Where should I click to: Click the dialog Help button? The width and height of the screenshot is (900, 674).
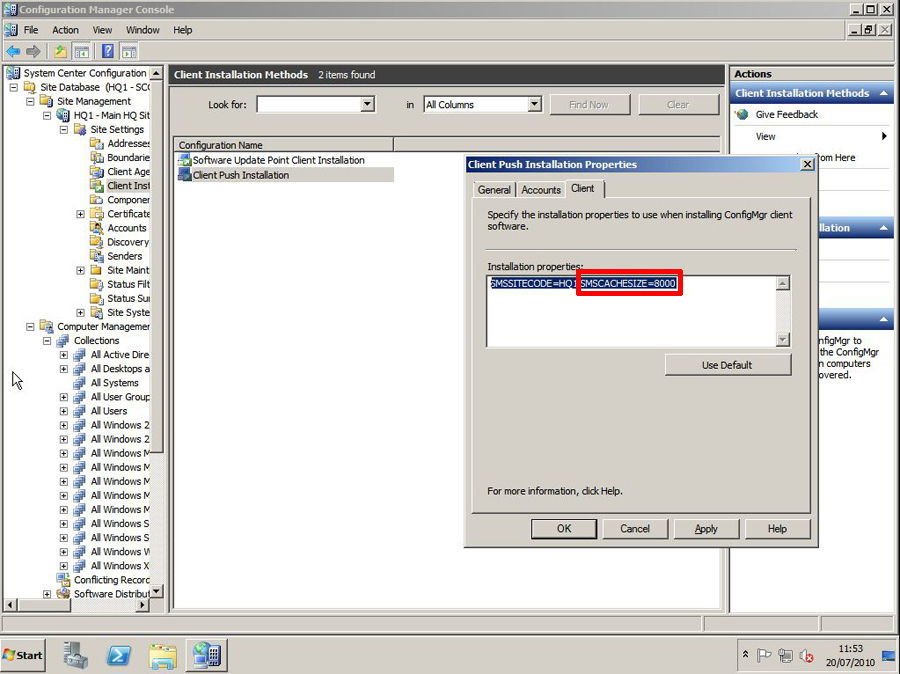(x=777, y=529)
